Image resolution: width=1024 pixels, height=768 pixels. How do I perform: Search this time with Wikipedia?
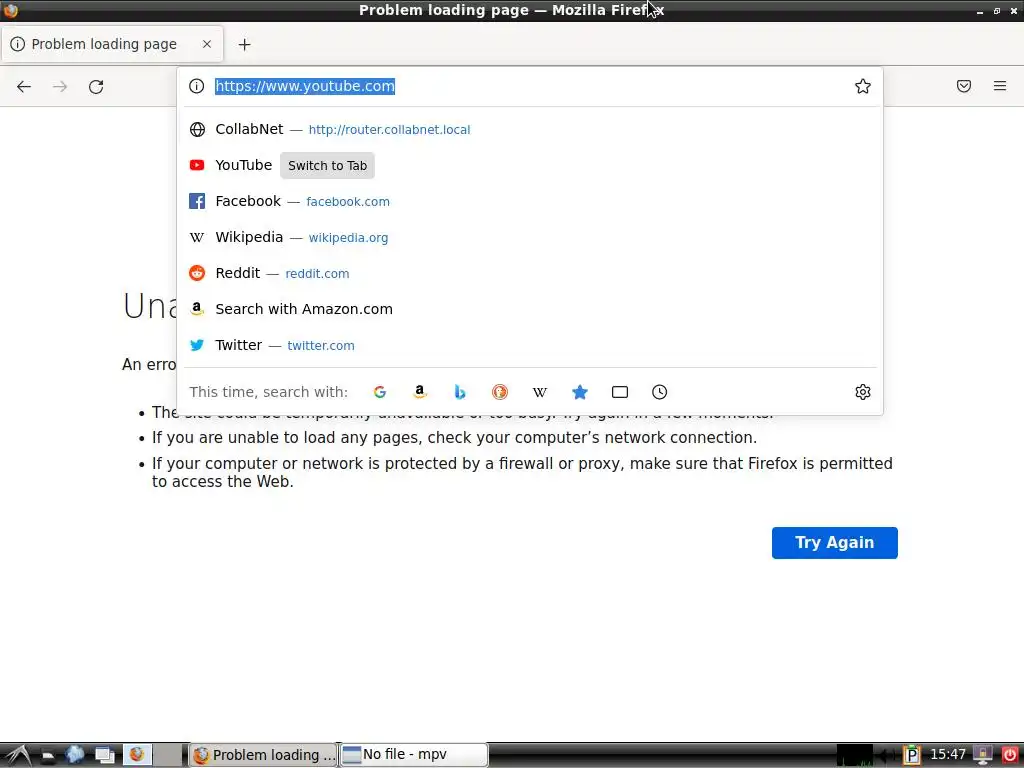click(x=539, y=392)
